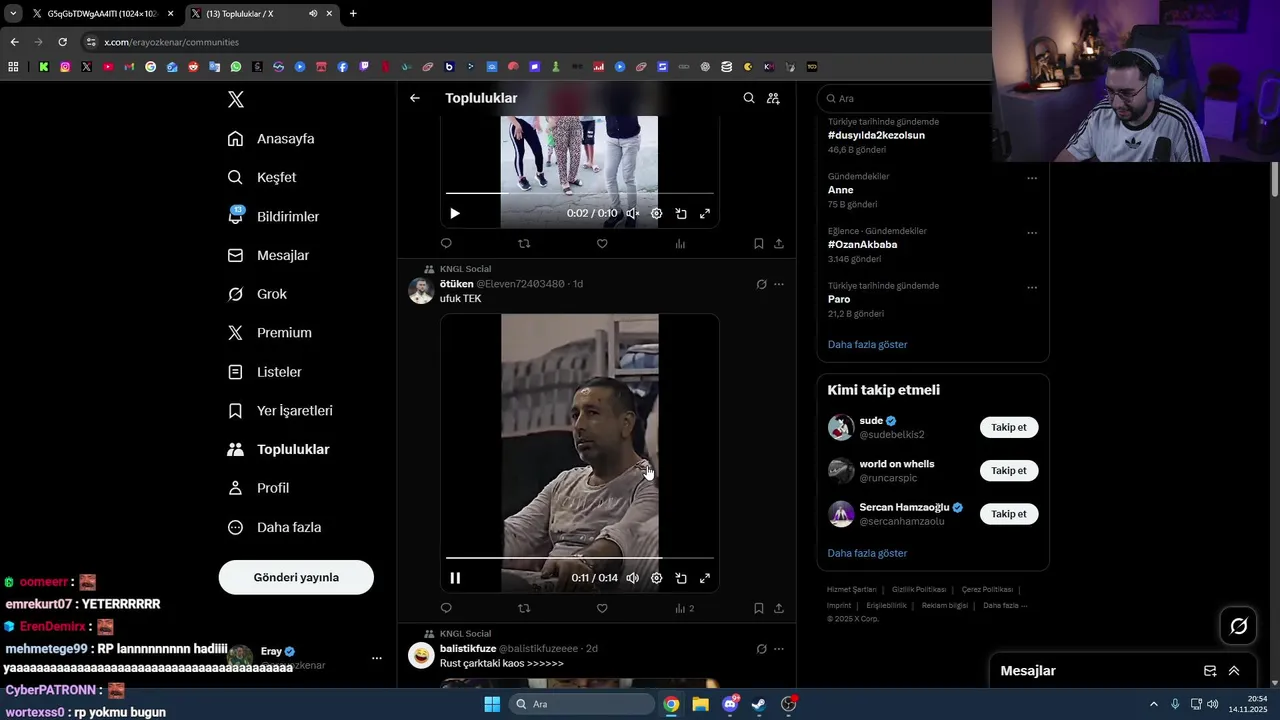Click the X logo in sidebar
1280x720 pixels.
236,99
